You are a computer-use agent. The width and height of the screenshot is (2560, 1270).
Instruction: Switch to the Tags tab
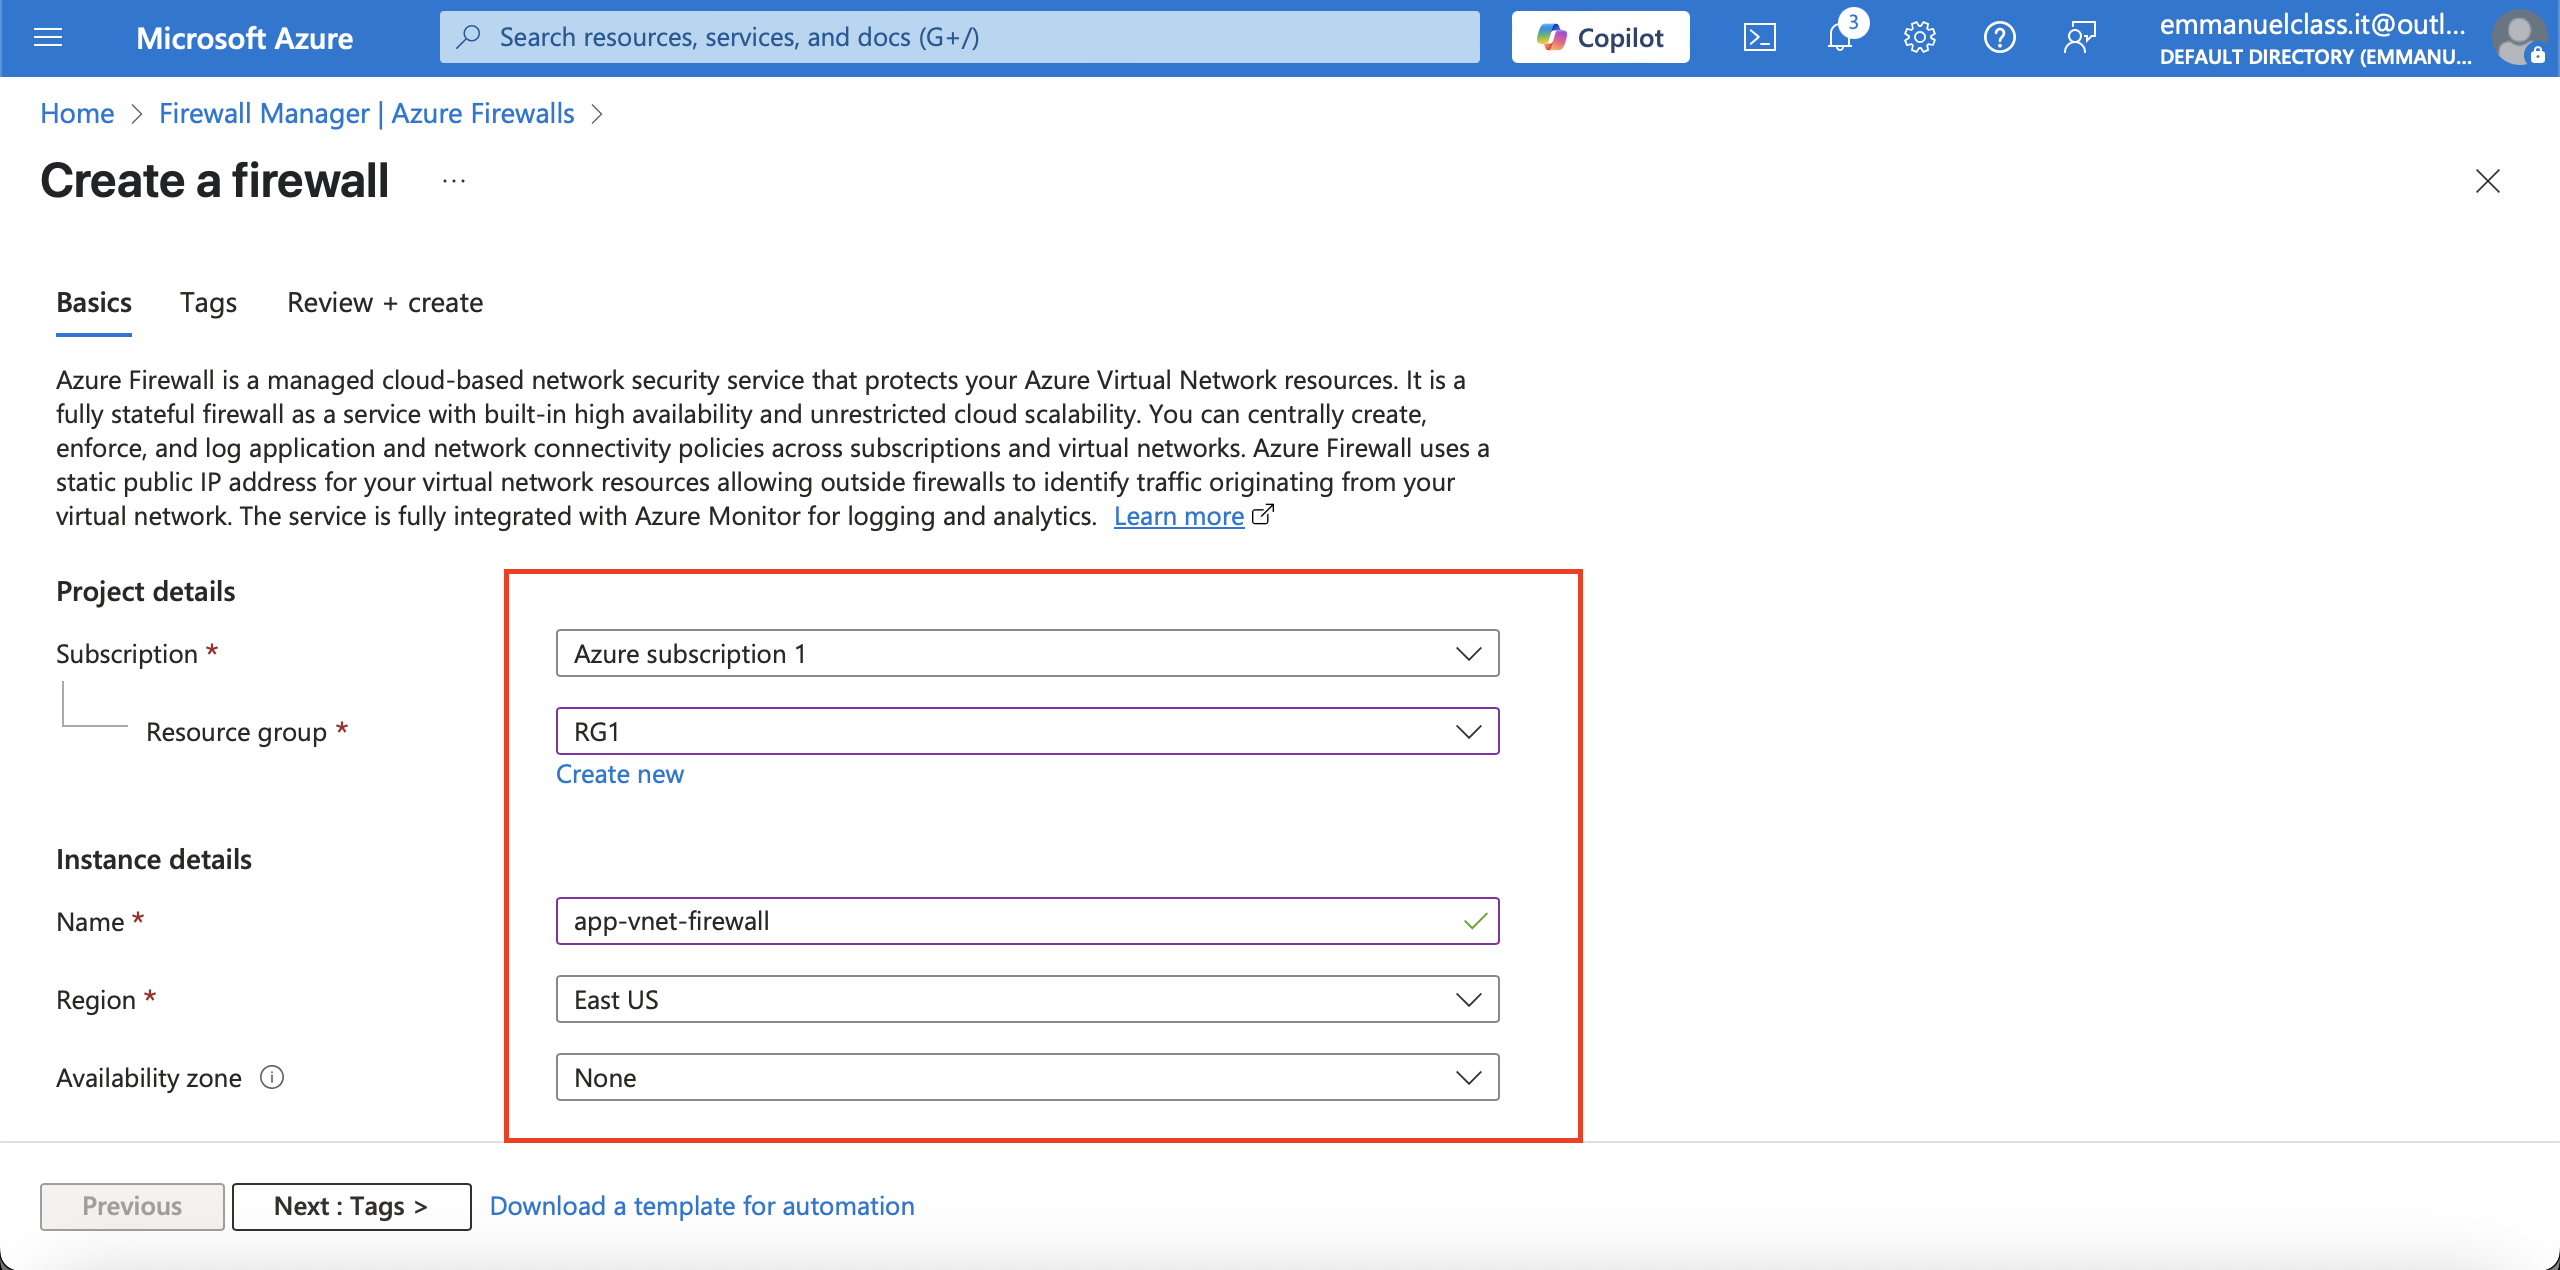click(208, 302)
